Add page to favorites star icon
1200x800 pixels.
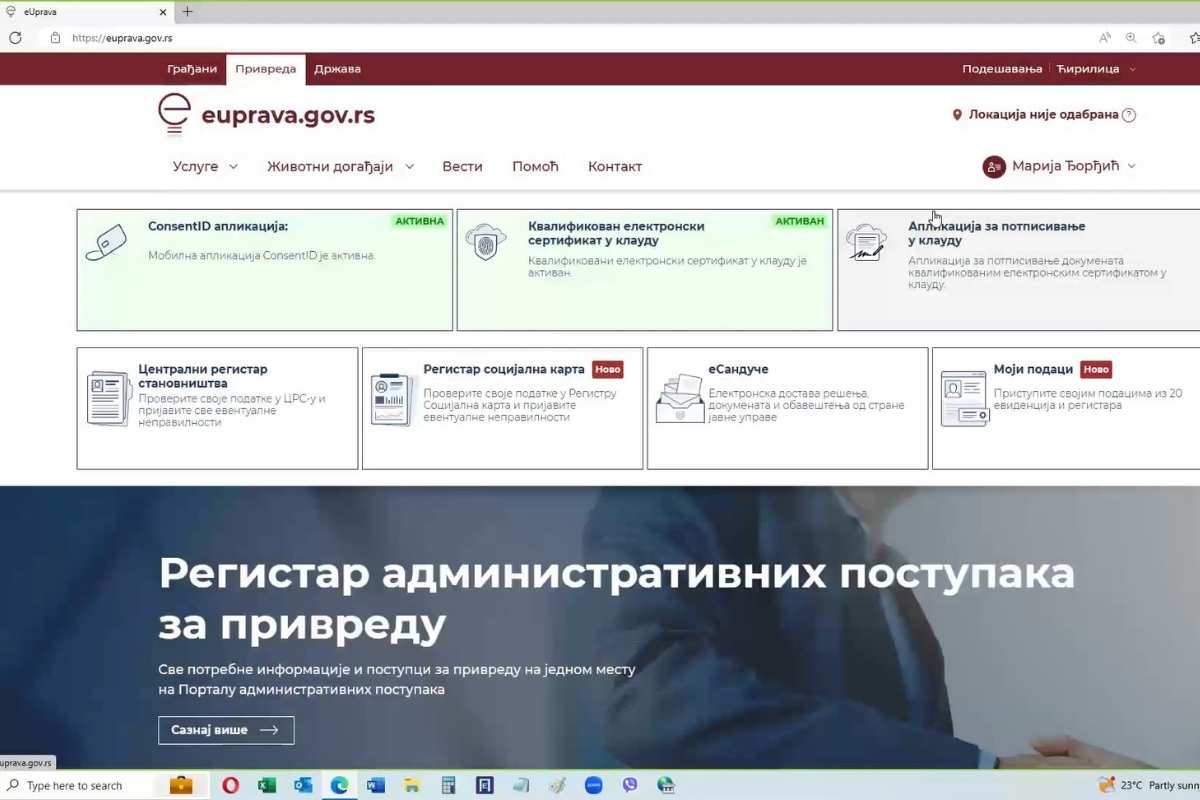pyautogui.click(x=1158, y=38)
